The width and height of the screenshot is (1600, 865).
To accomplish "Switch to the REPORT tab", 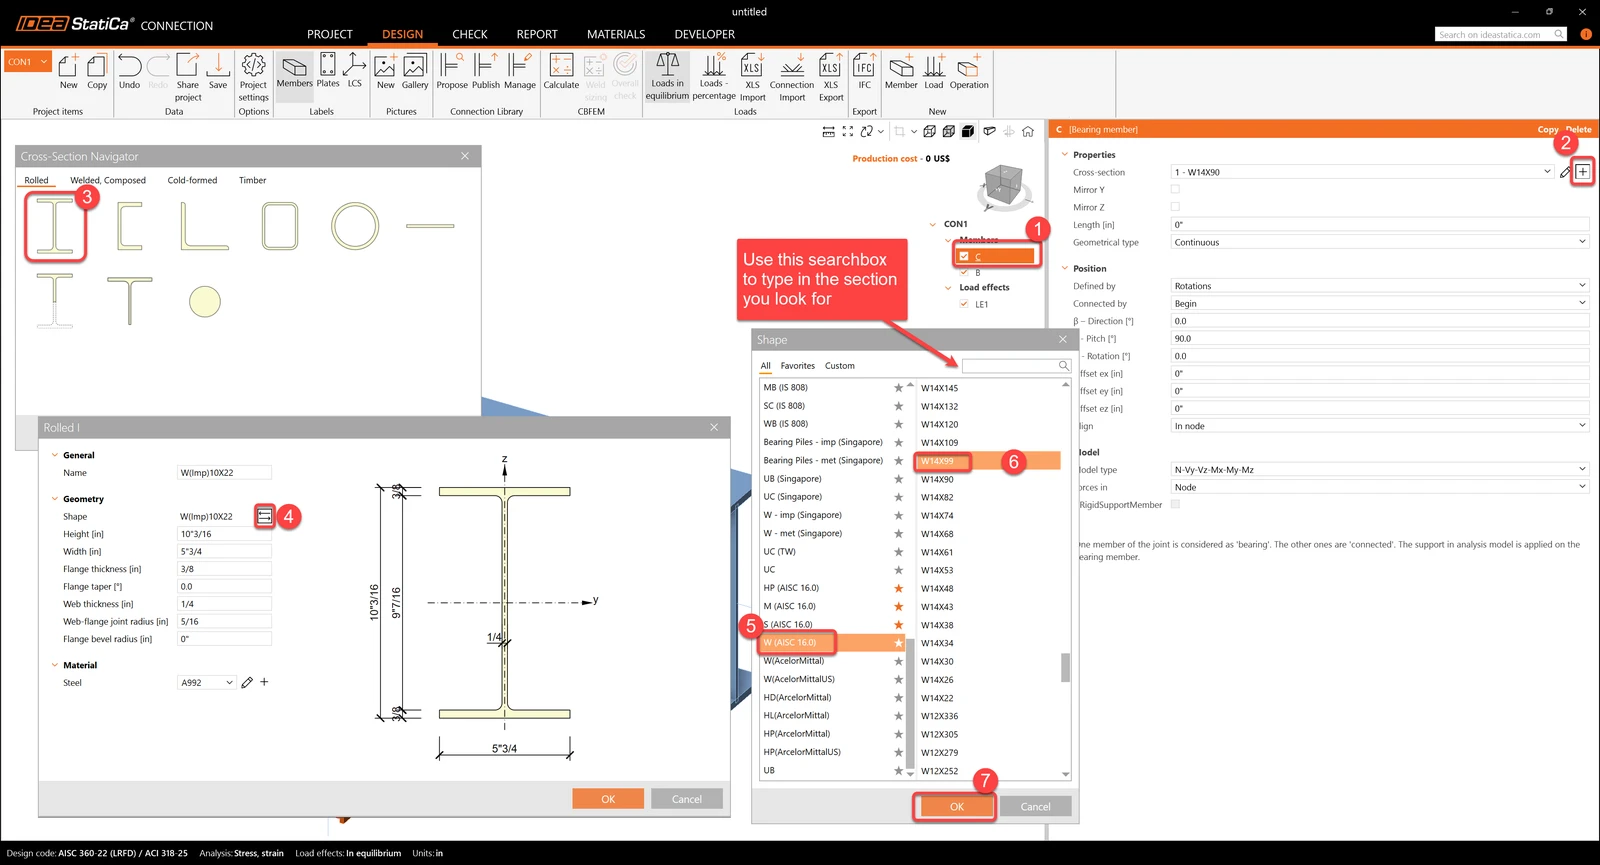I will pyautogui.click(x=537, y=34).
